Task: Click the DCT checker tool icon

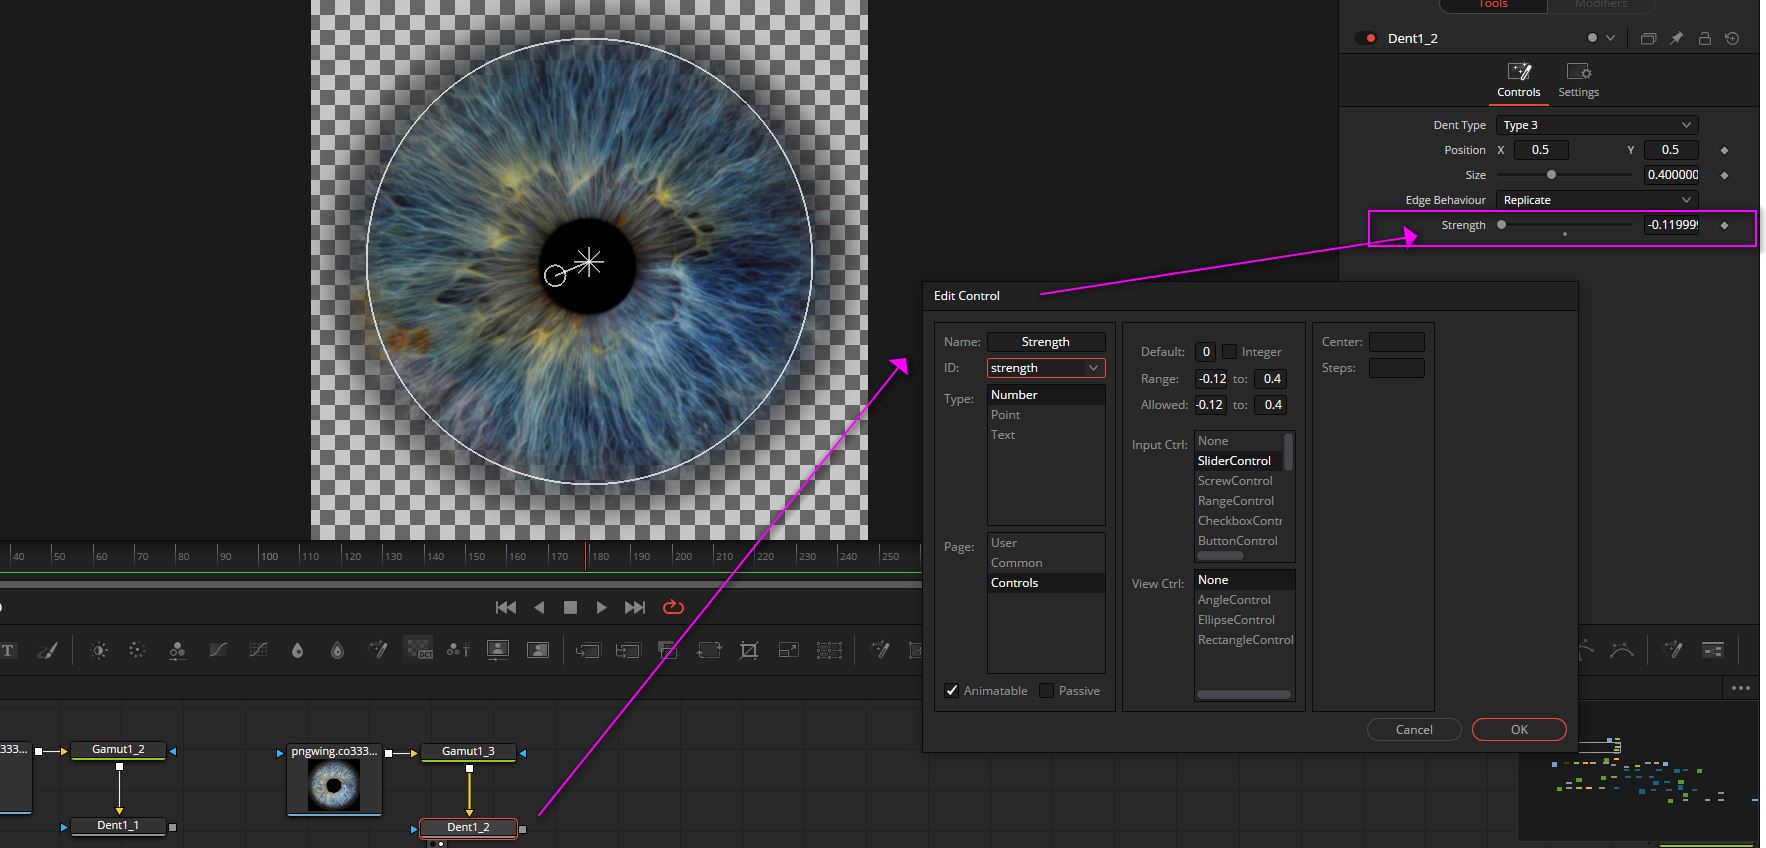Action: click(x=418, y=649)
